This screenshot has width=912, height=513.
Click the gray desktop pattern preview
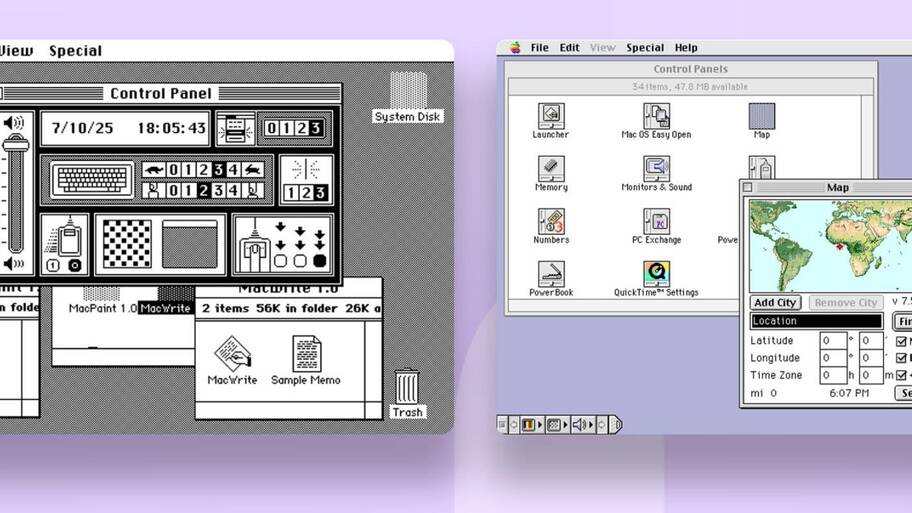(x=190, y=244)
